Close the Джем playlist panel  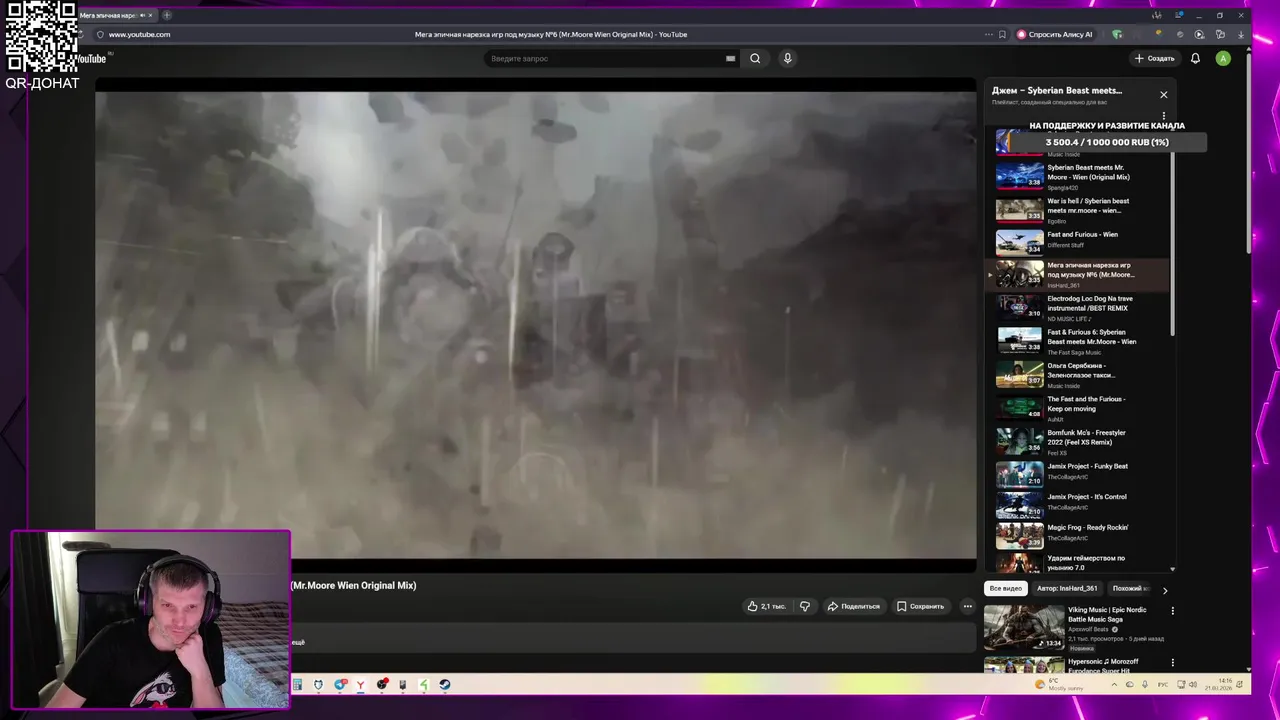1163,94
